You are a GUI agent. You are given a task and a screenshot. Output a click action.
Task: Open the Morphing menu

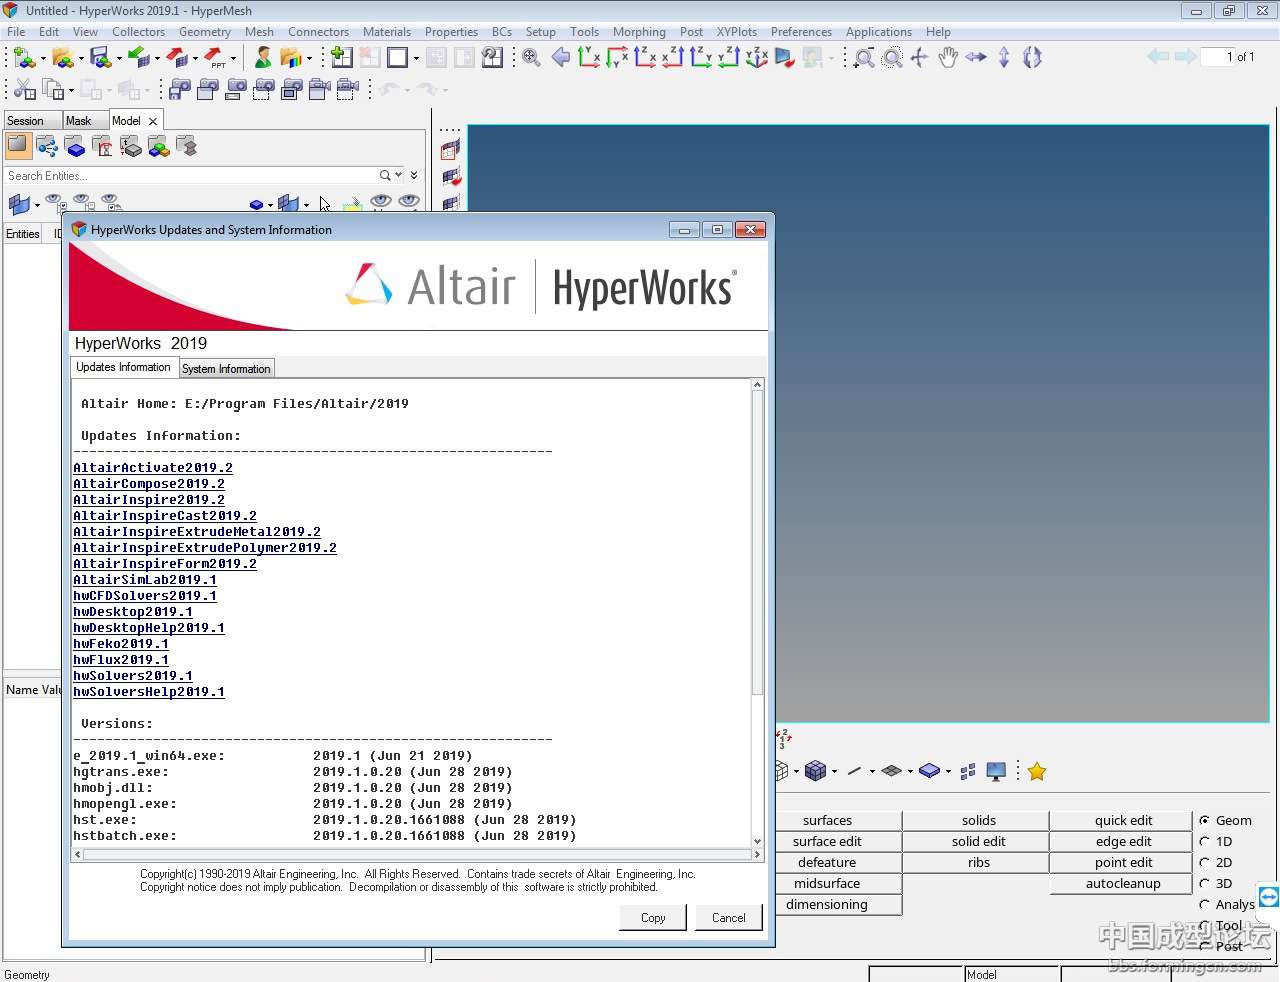pos(638,32)
